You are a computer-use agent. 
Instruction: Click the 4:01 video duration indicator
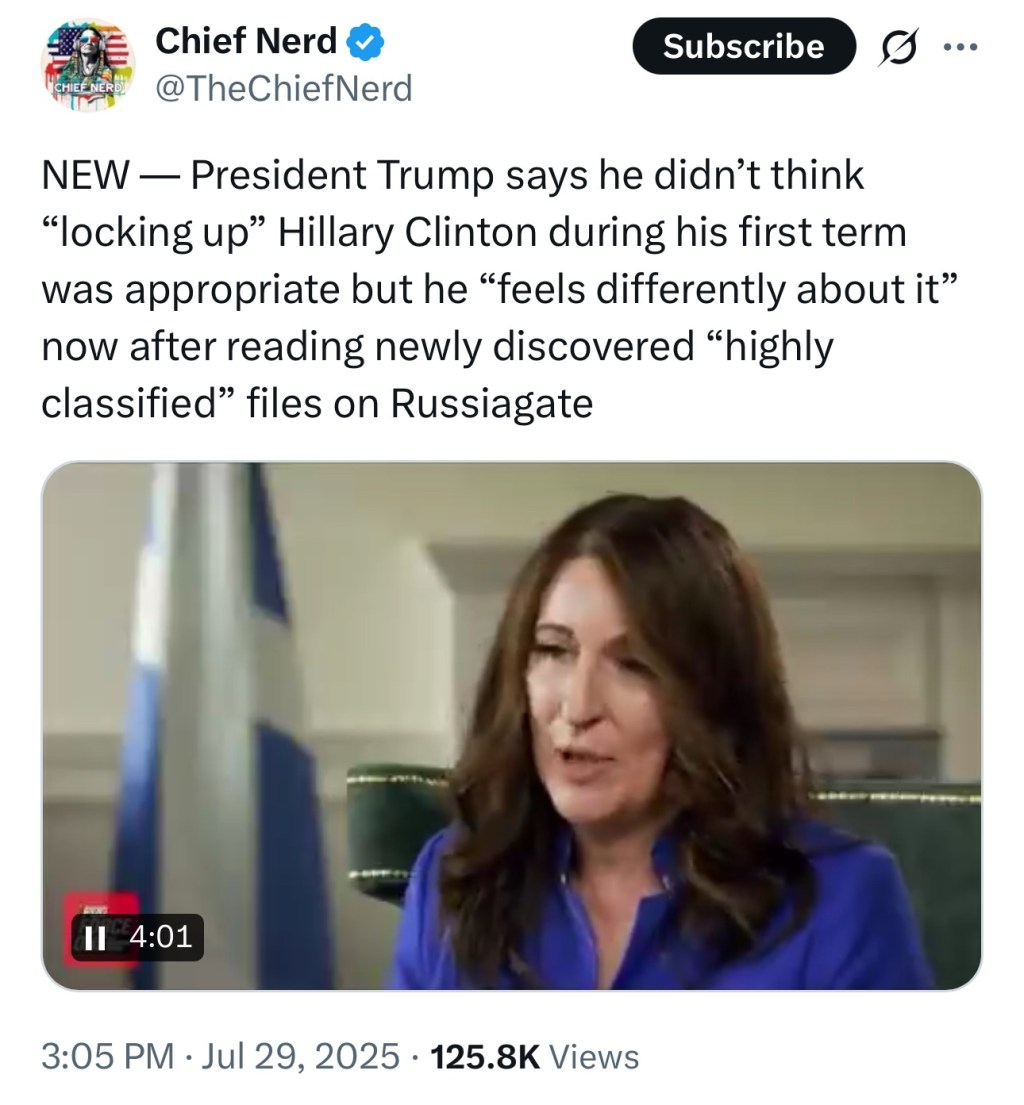tap(162, 938)
